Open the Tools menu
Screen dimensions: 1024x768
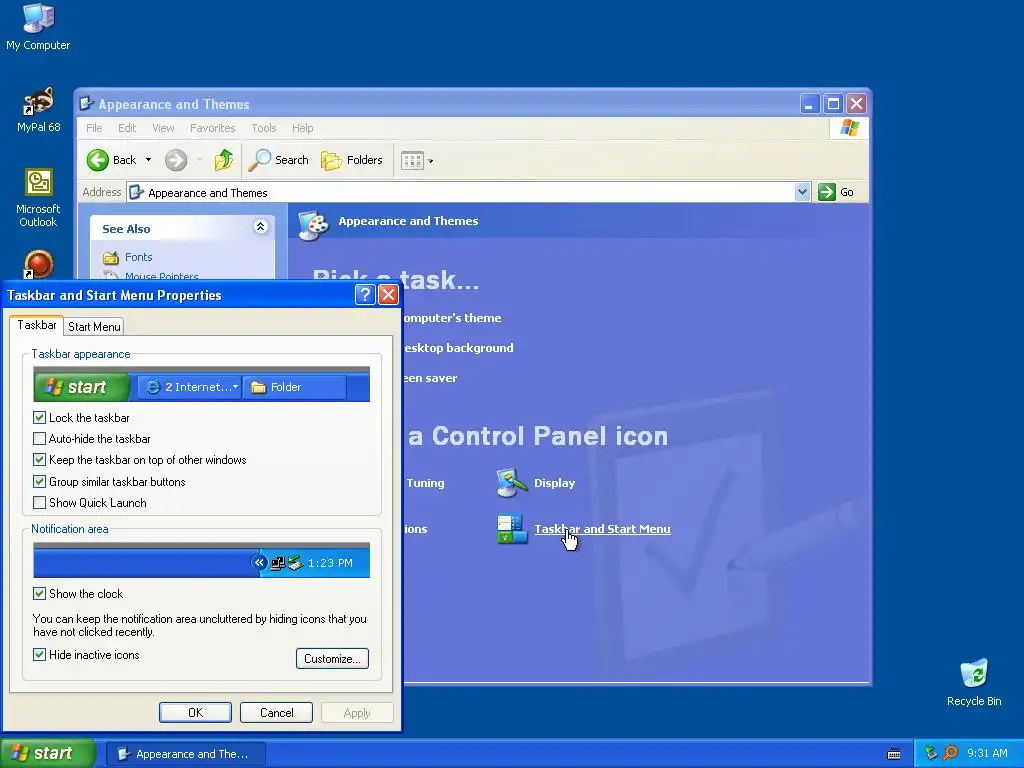[x=264, y=128]
